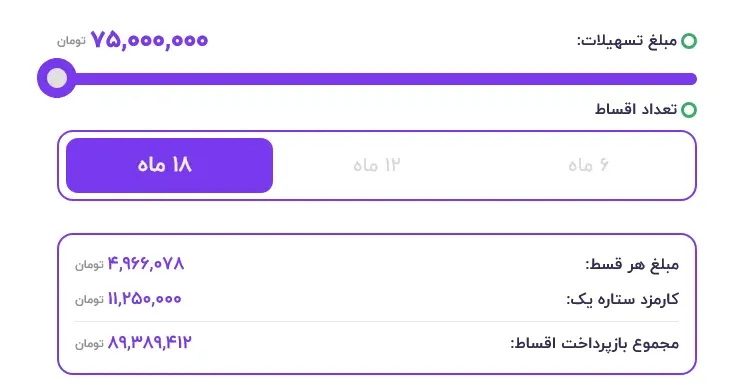Image resolution: width=733 pixels, height=389 pixels.
Task: Click the loan amount slider handle
Action: (57, 78)
